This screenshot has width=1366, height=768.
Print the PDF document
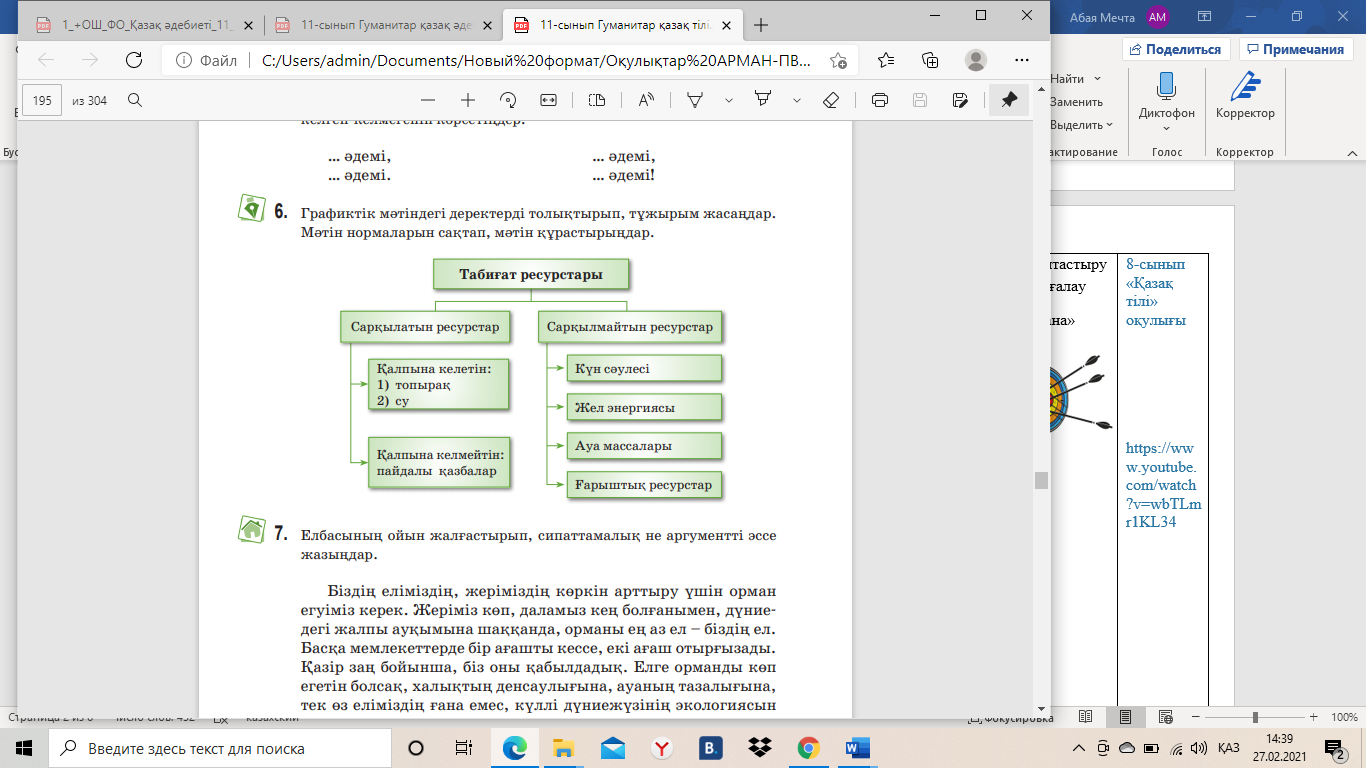(880, 100)
